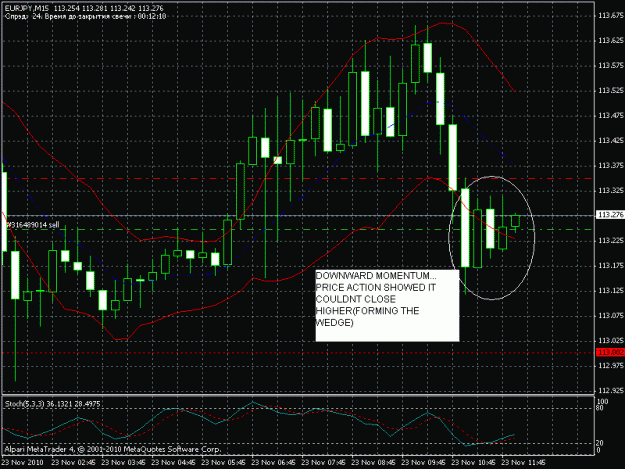The height and width of the screenshot is (469, 625).
Task: Click the 23 Nov 05:45 time label
Action: [224, 463]
